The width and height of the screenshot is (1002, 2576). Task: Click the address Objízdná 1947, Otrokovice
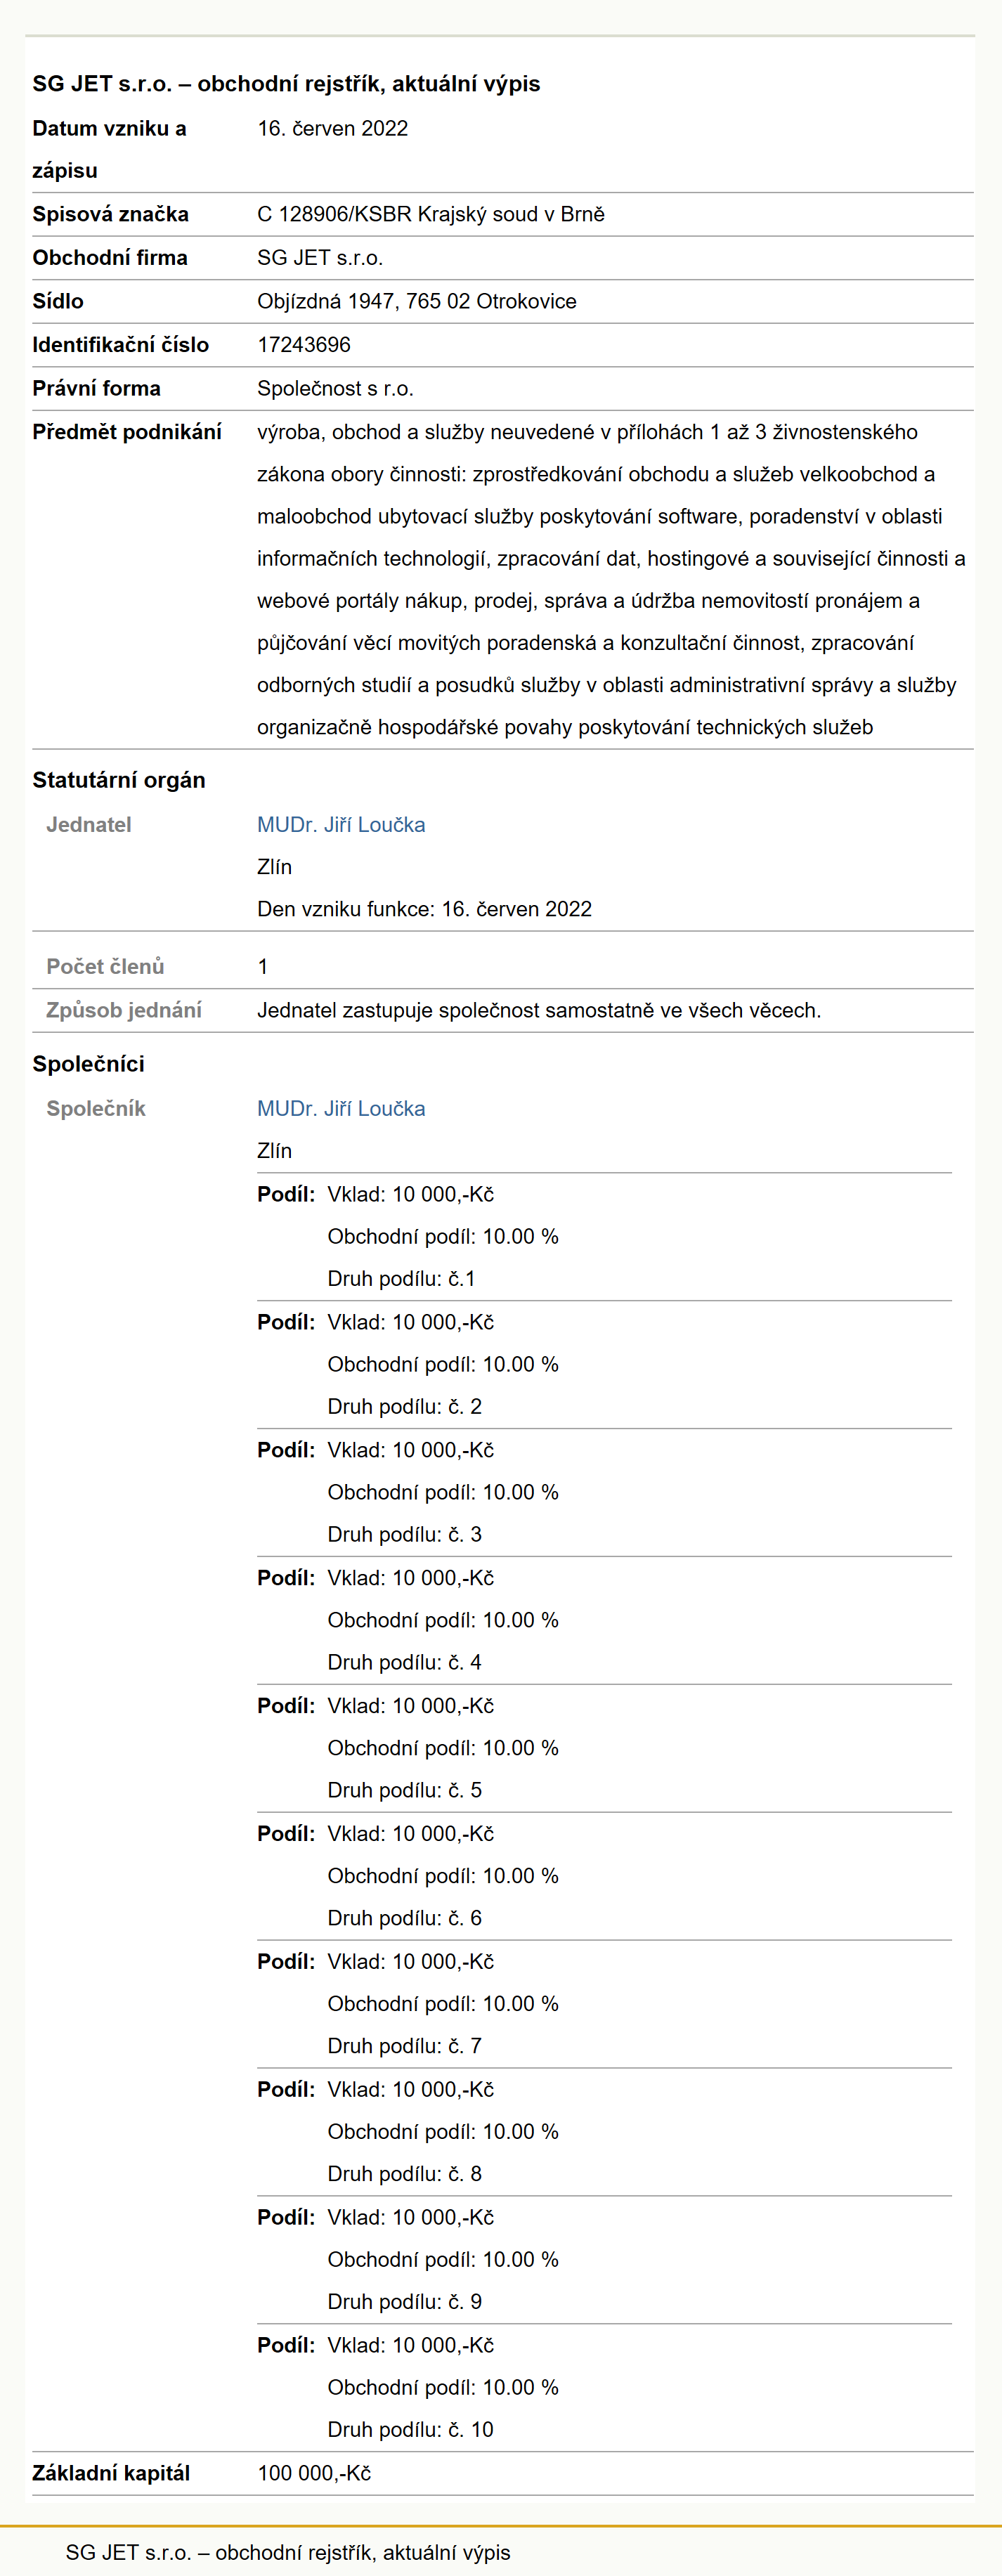(x=417, y=301)
